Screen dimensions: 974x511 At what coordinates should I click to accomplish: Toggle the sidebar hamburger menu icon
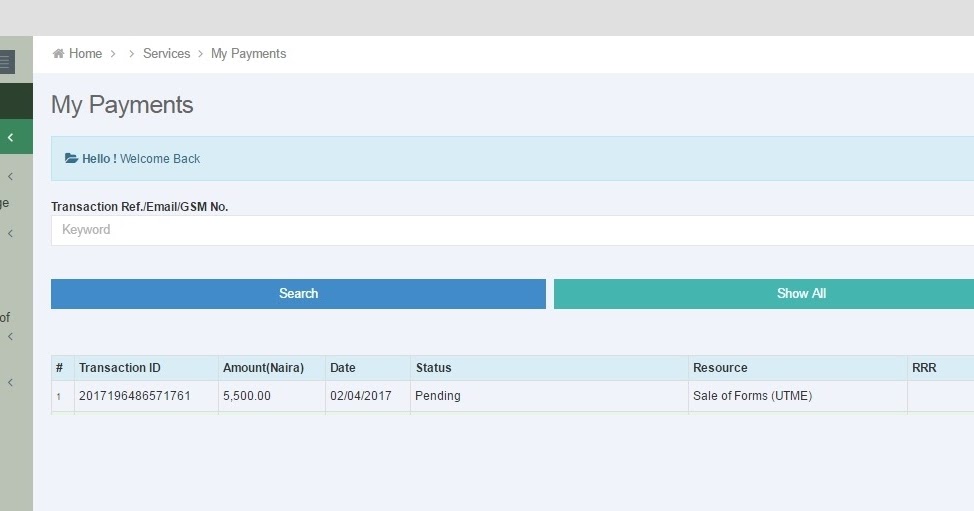tap(6, 62)
